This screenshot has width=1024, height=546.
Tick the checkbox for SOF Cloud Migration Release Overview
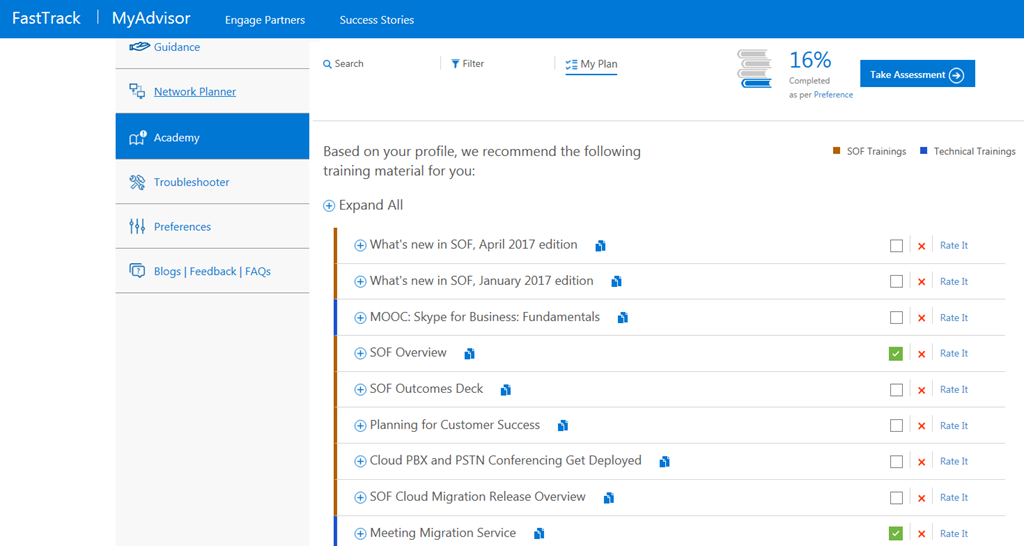(896, 498)
